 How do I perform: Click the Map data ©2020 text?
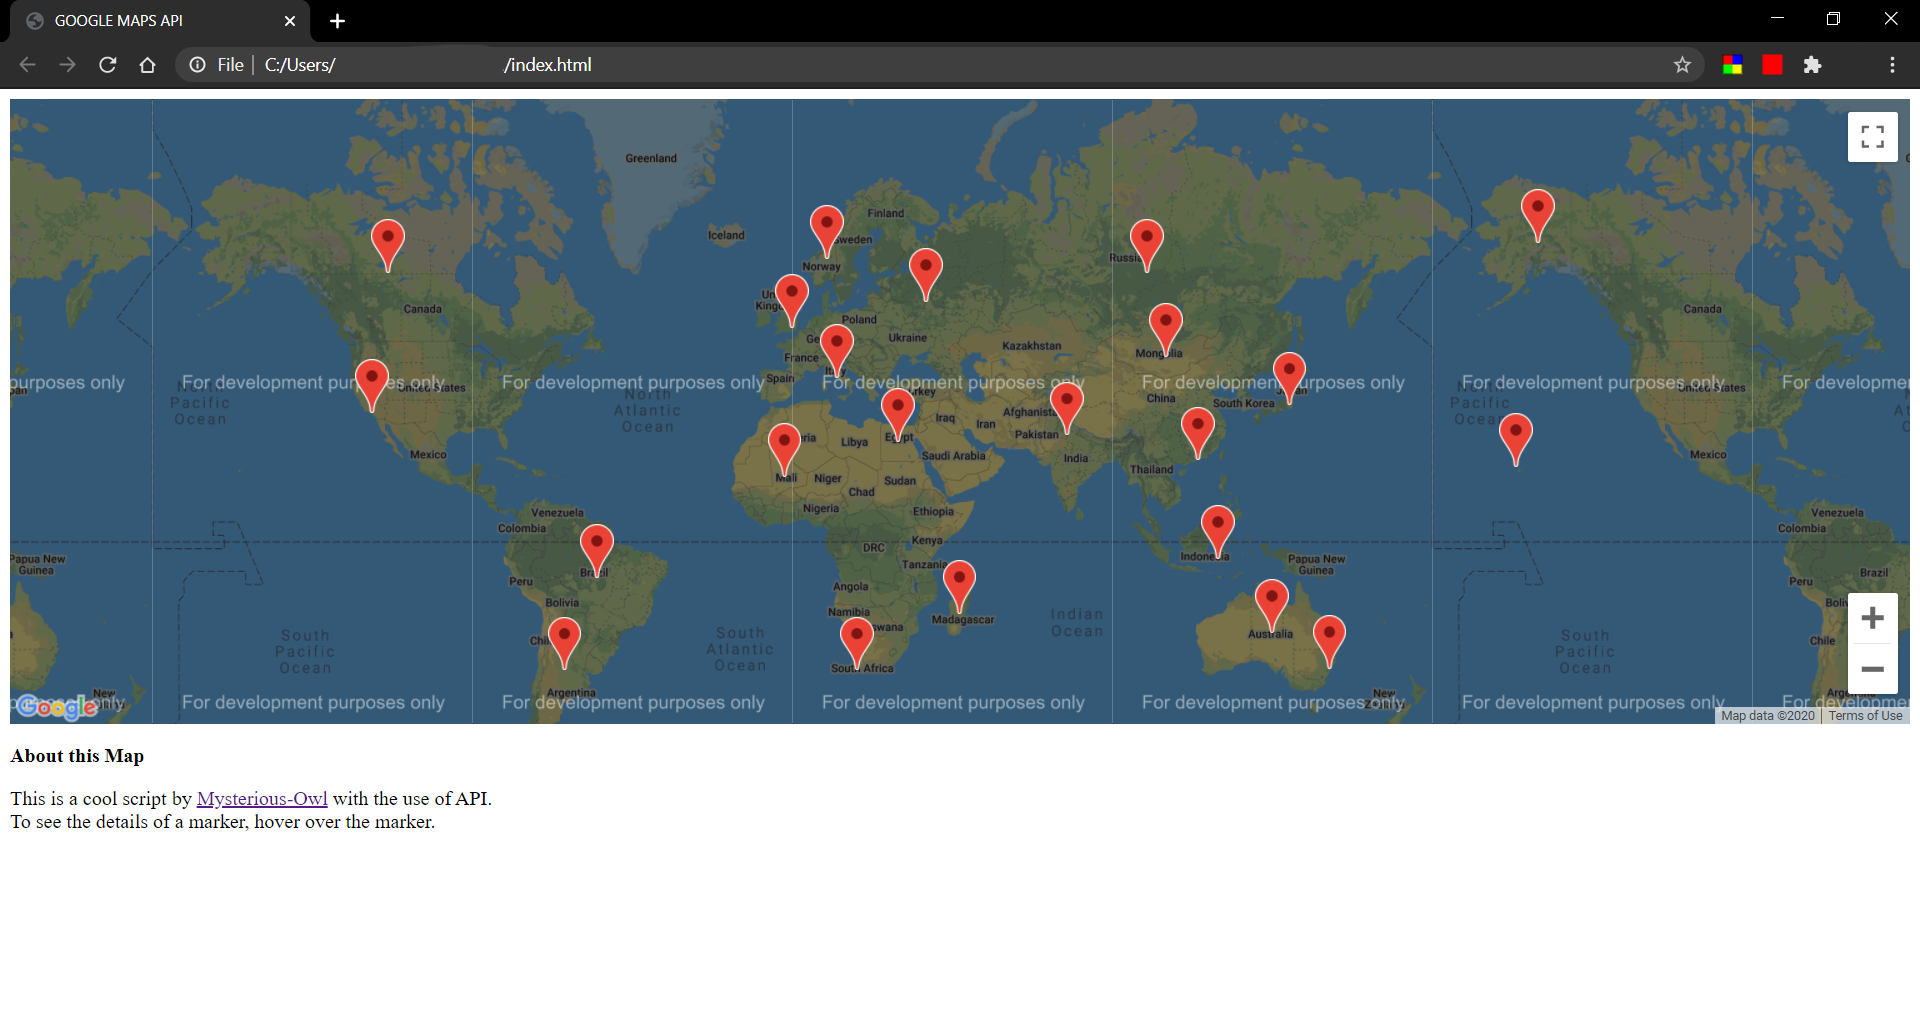1767,716
